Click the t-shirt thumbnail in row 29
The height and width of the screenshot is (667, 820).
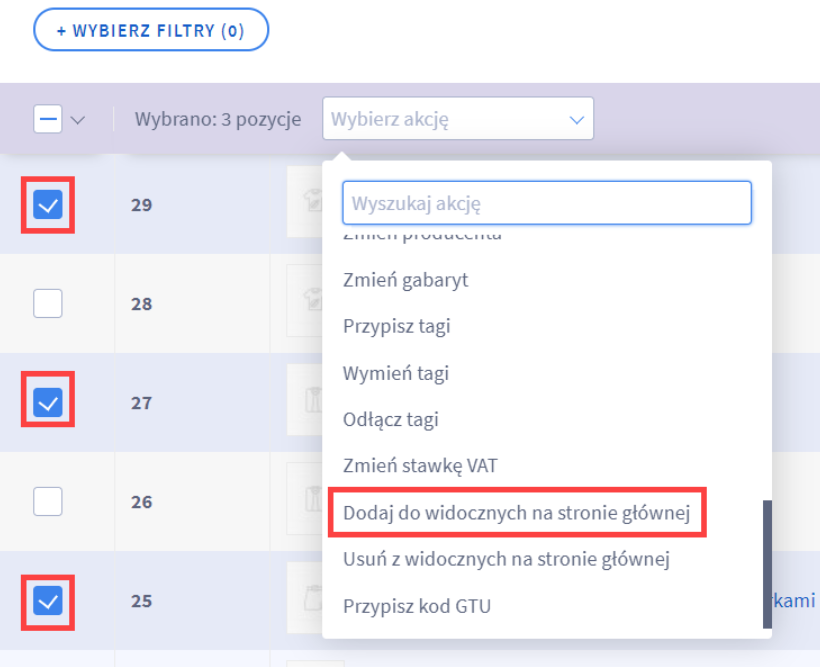(305, 202)
